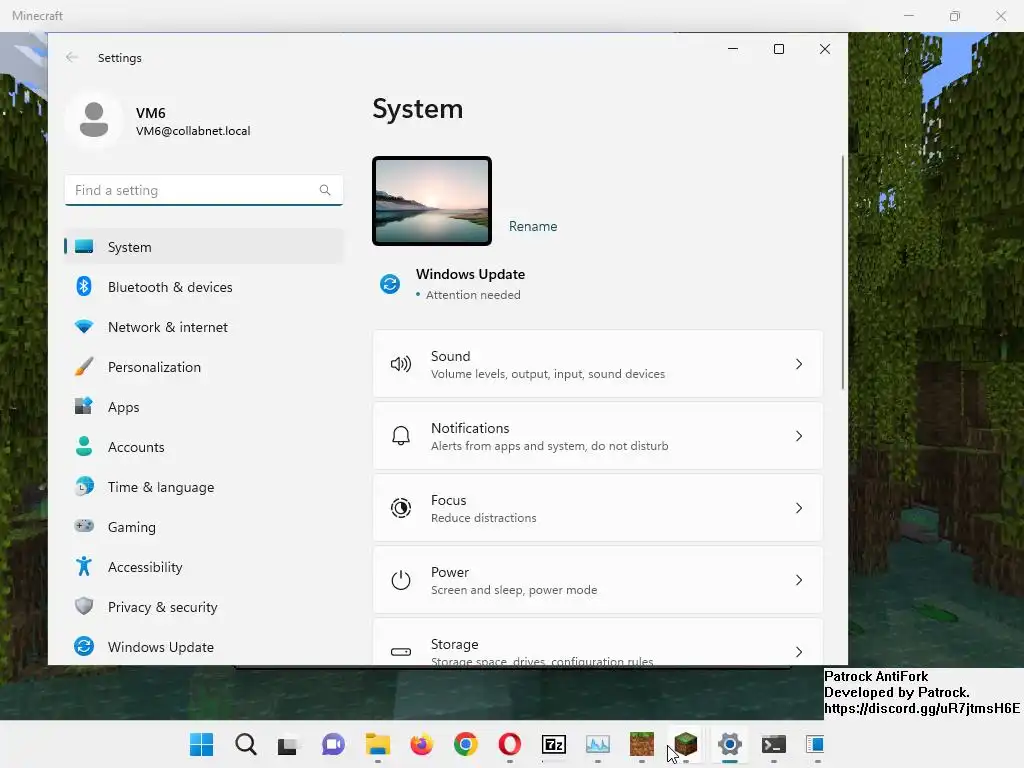
Task: Expand Storage using its chevron arrow
Action: [799, 652]
